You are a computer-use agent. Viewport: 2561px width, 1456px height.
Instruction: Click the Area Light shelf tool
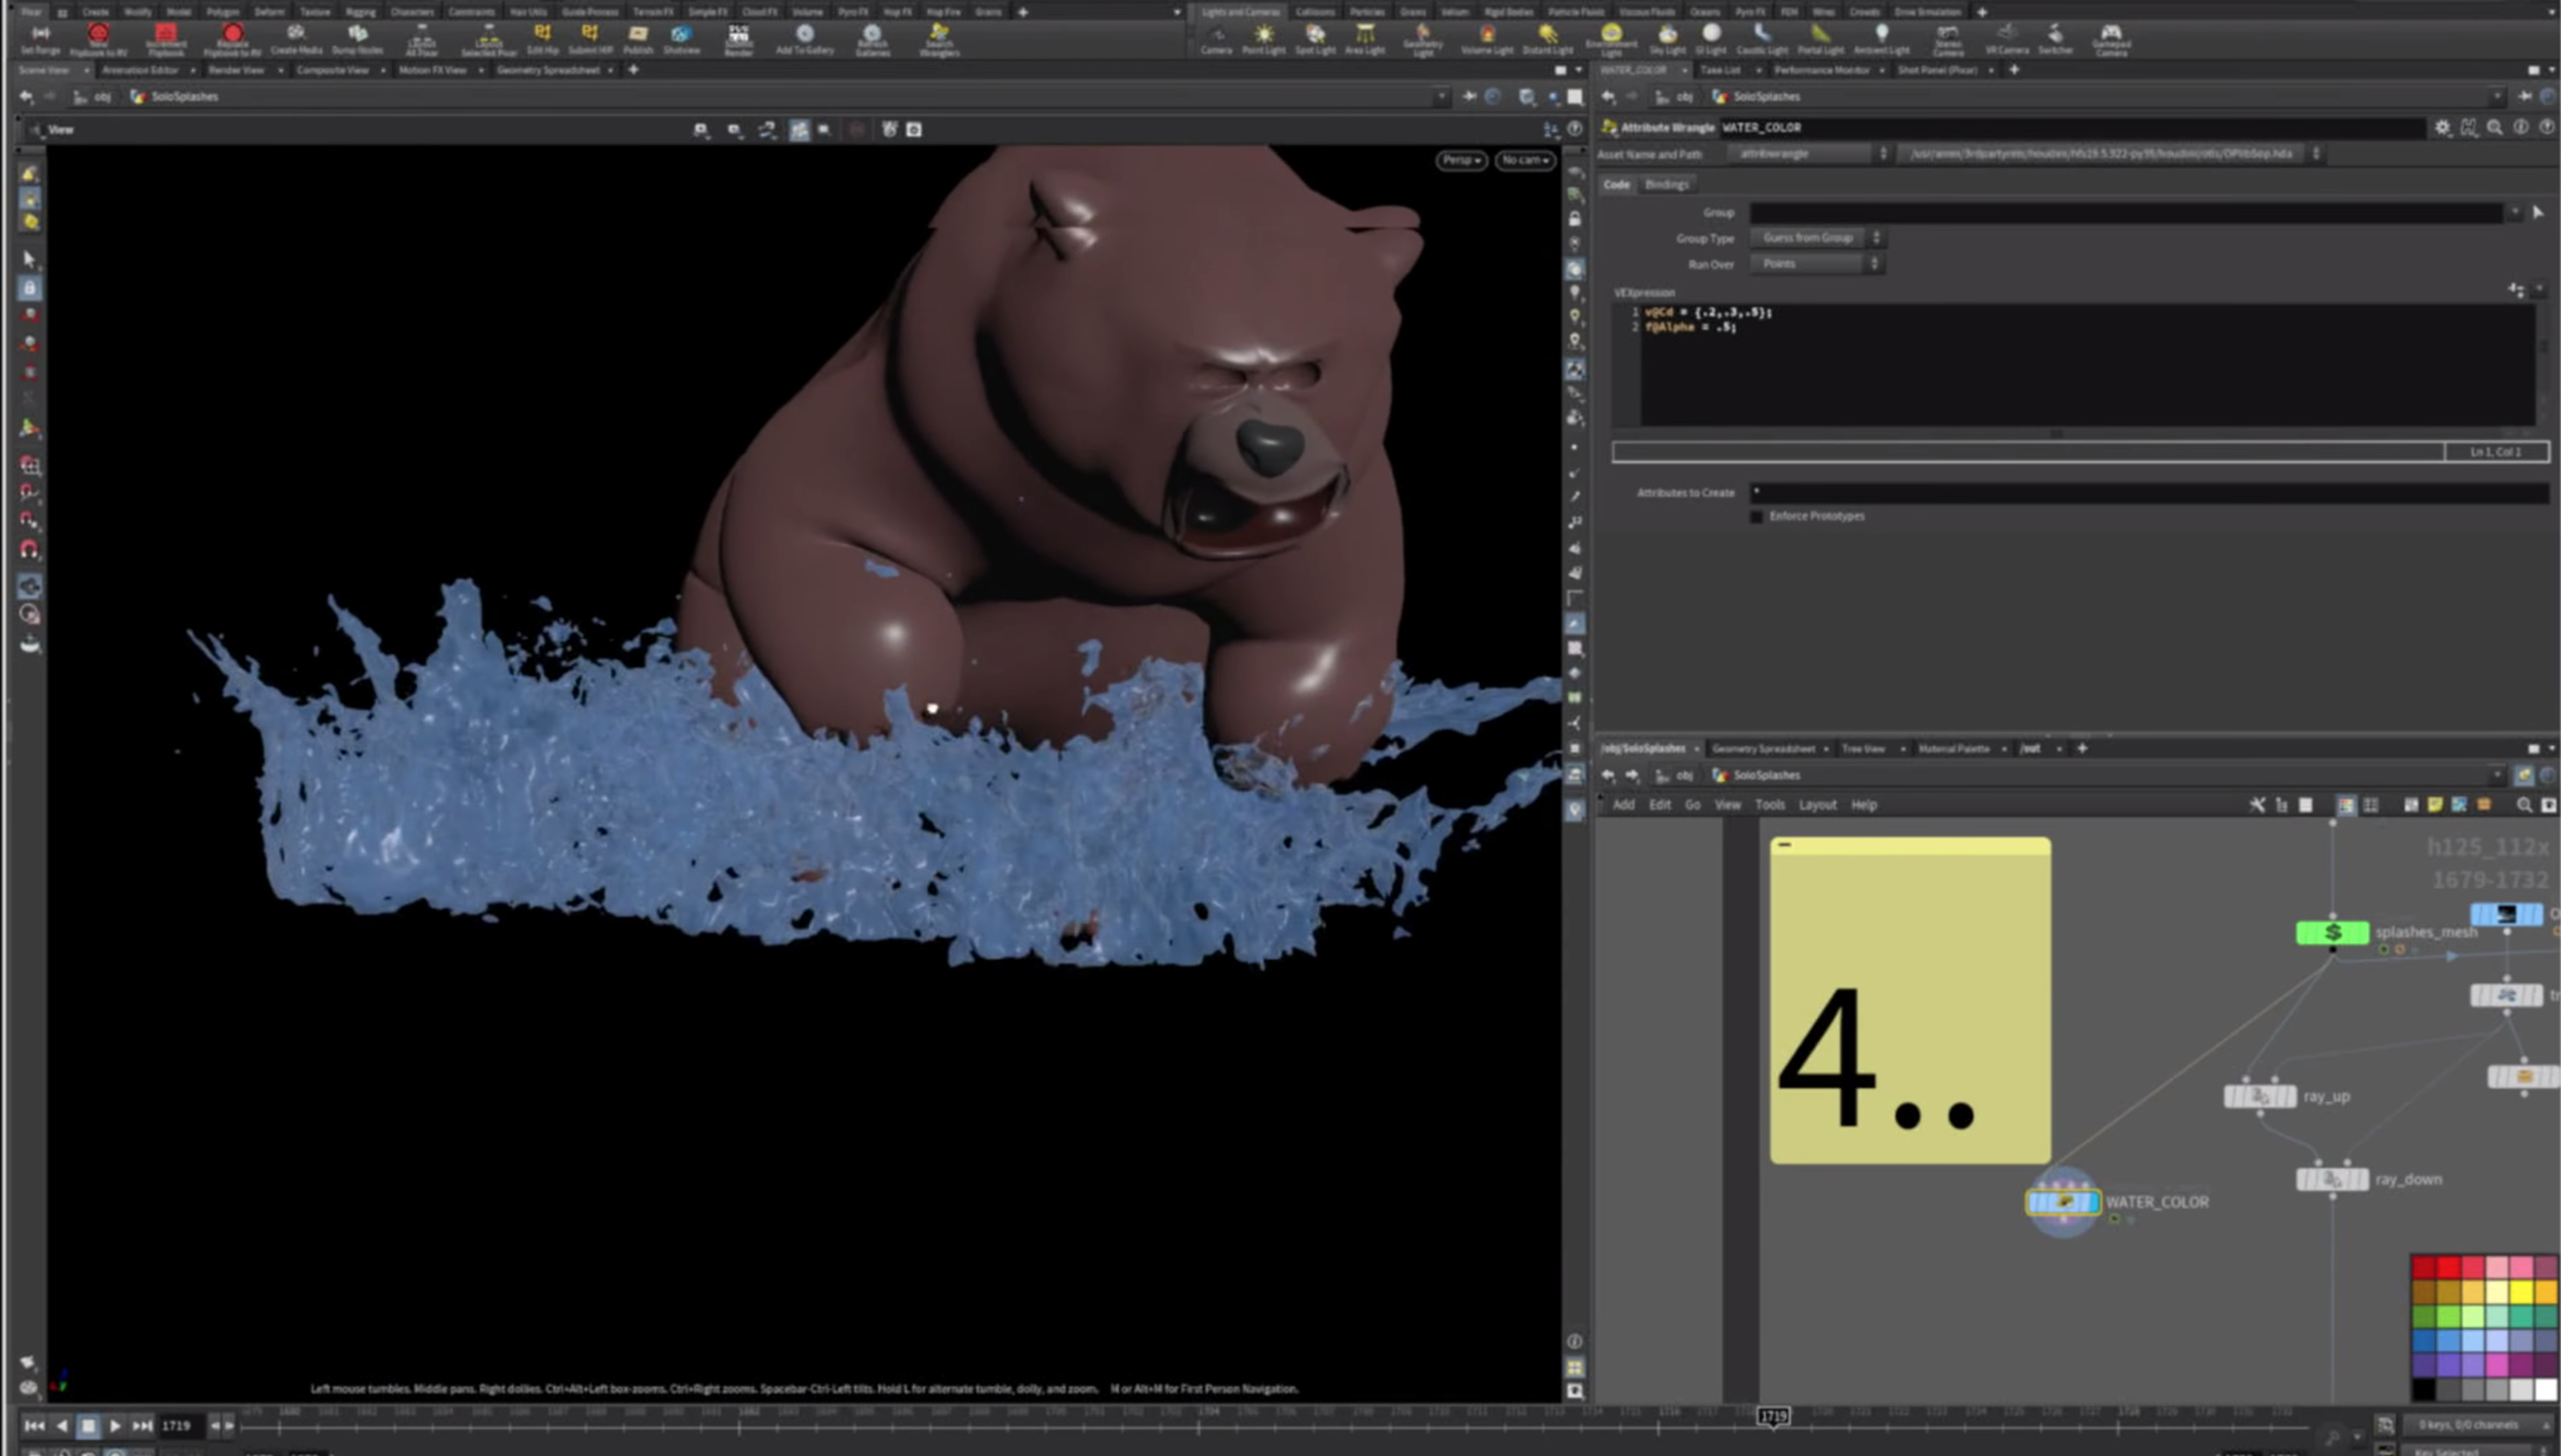click(x=1365, y=39)
